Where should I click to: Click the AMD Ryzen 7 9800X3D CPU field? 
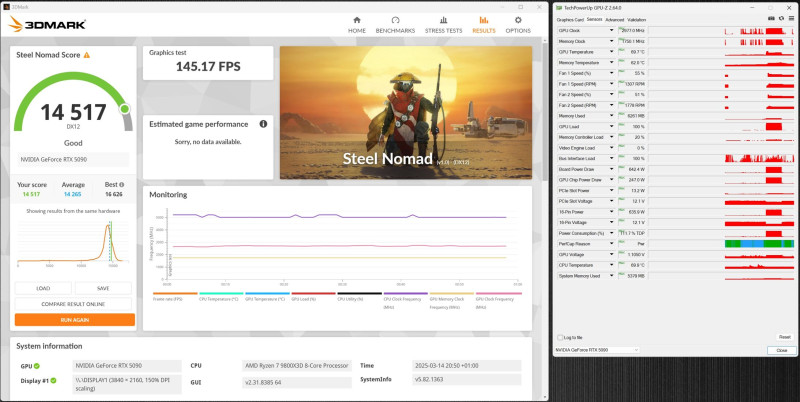[x=296, y=366]
